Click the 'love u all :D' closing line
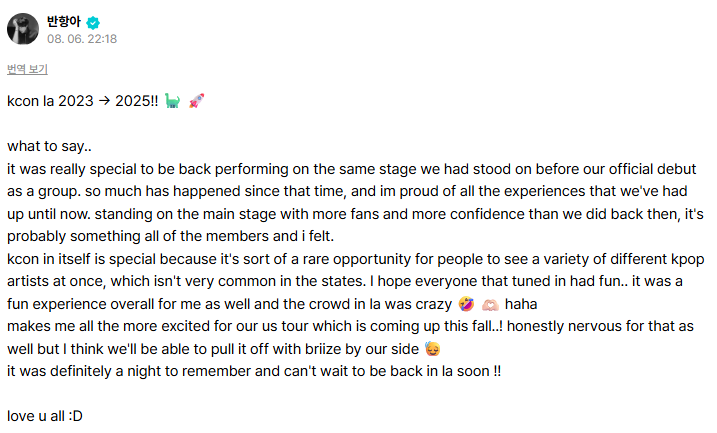 [x=45, y=415]
